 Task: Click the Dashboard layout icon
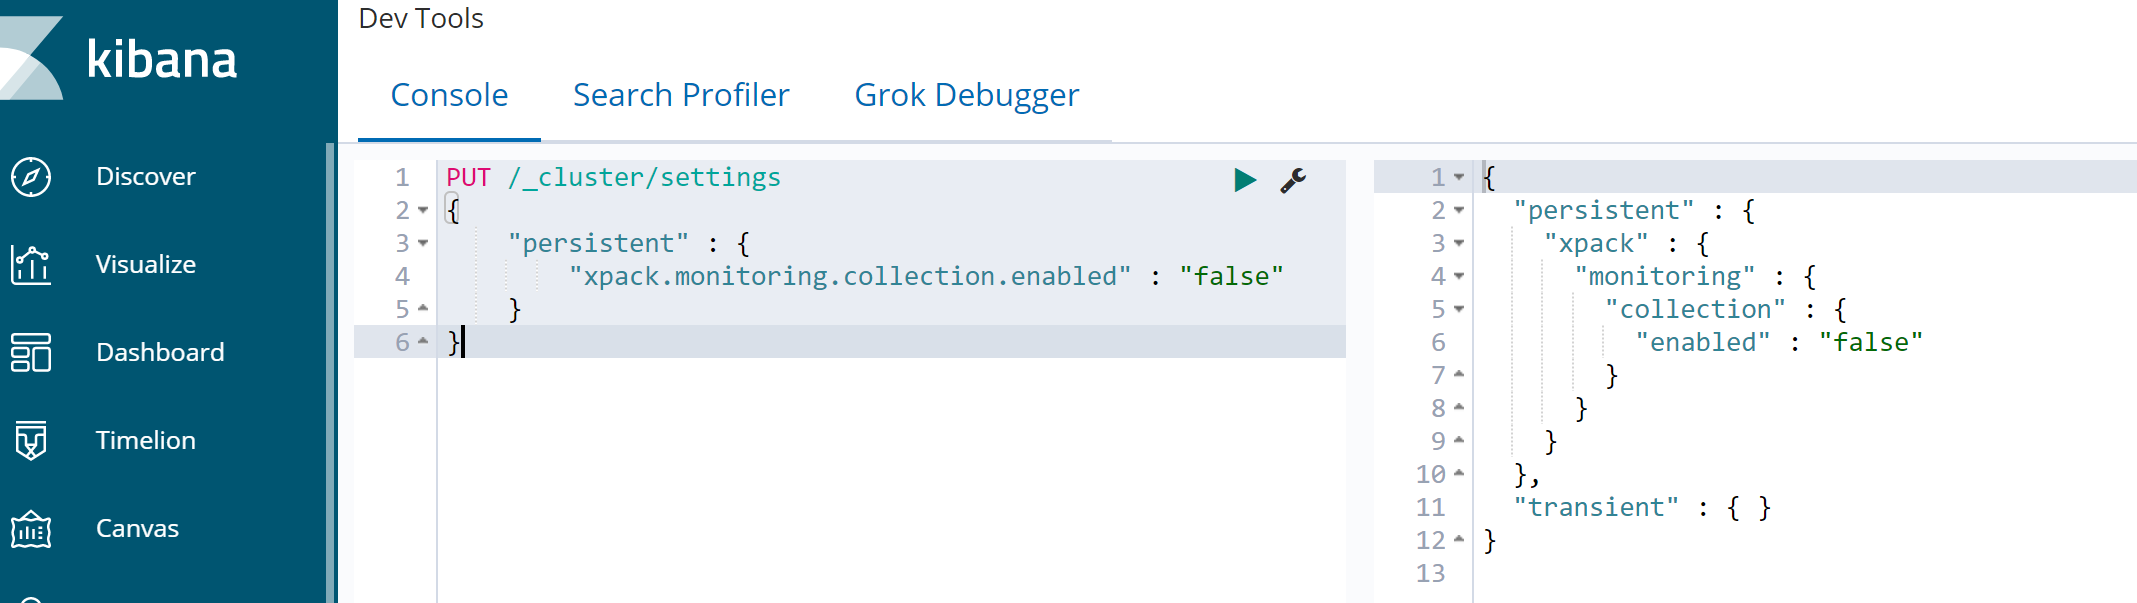coord(31,353)
